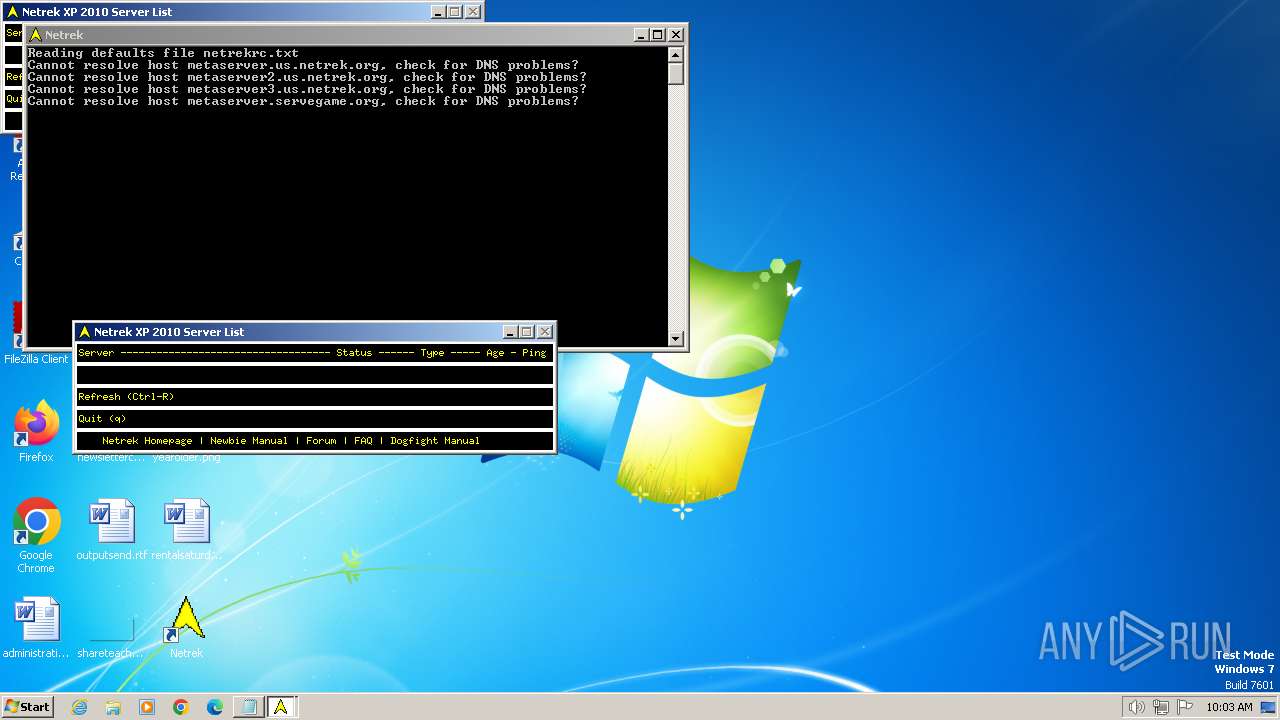The height and width of the screenshot is (720, 1280).
Task: Click the Chrome icon in the taskbar
Action: click(181, 707)
